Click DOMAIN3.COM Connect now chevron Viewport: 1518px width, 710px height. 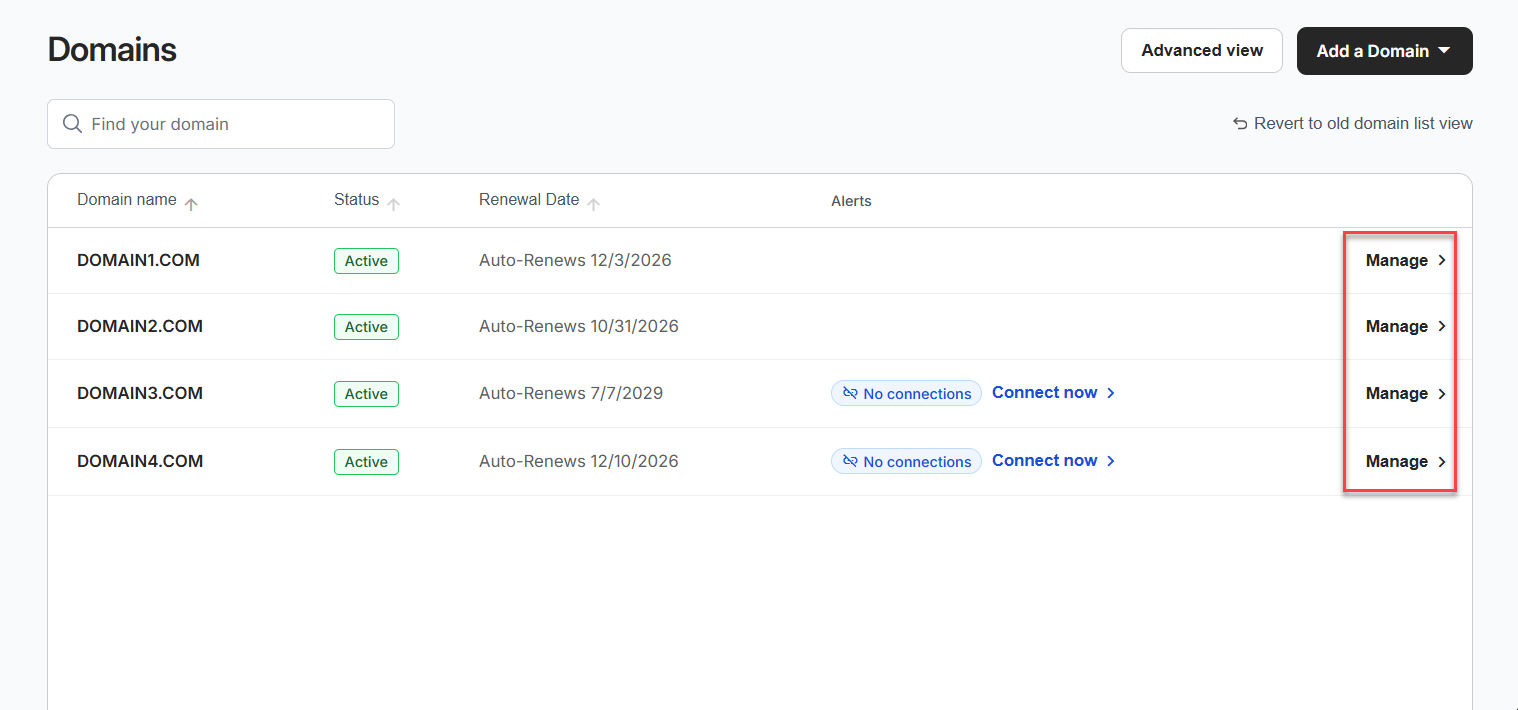tap(1111, 393)
